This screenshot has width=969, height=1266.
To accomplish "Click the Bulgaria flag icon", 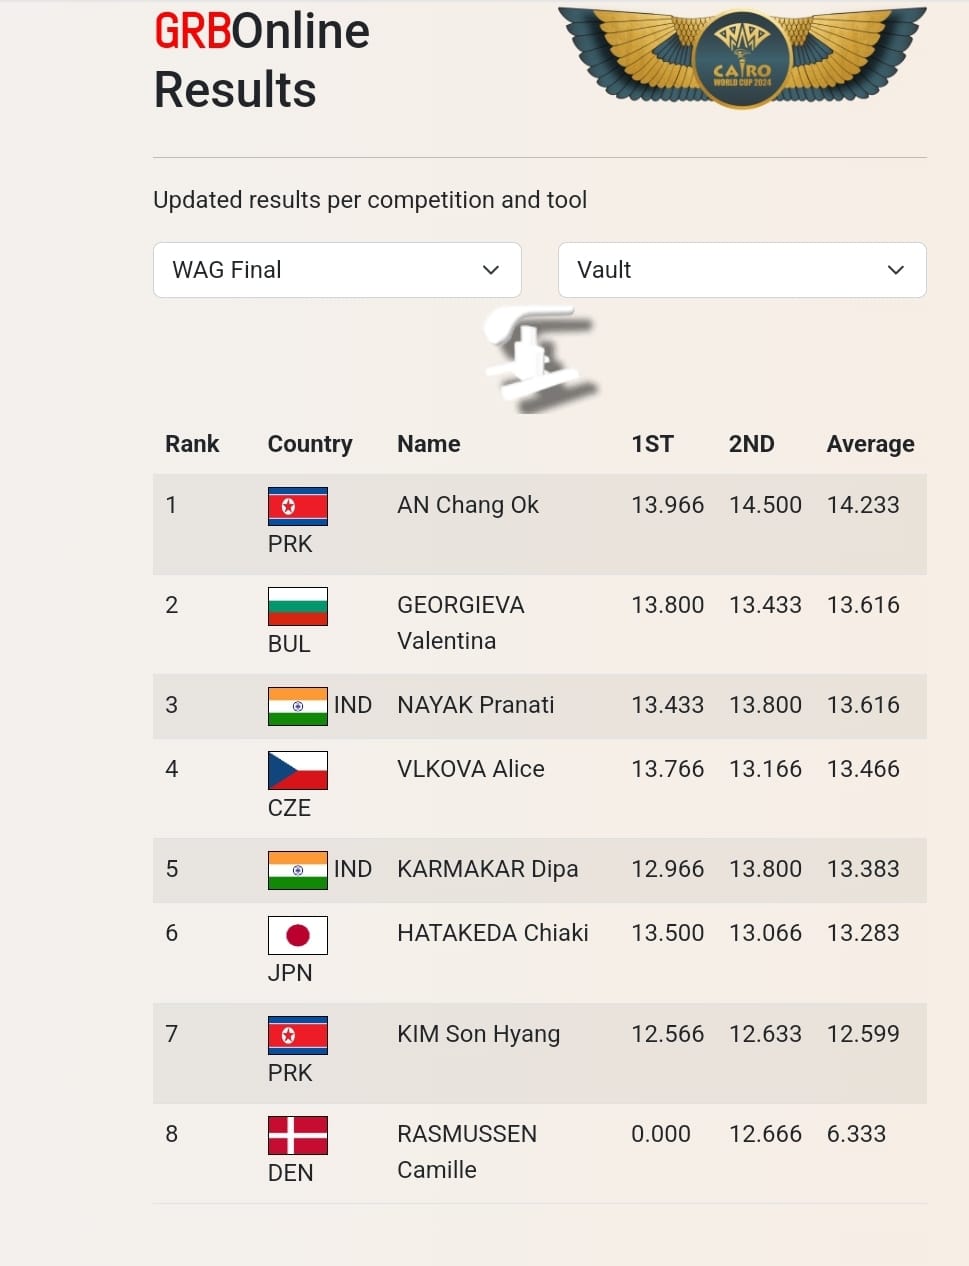I will click(298, 606).
